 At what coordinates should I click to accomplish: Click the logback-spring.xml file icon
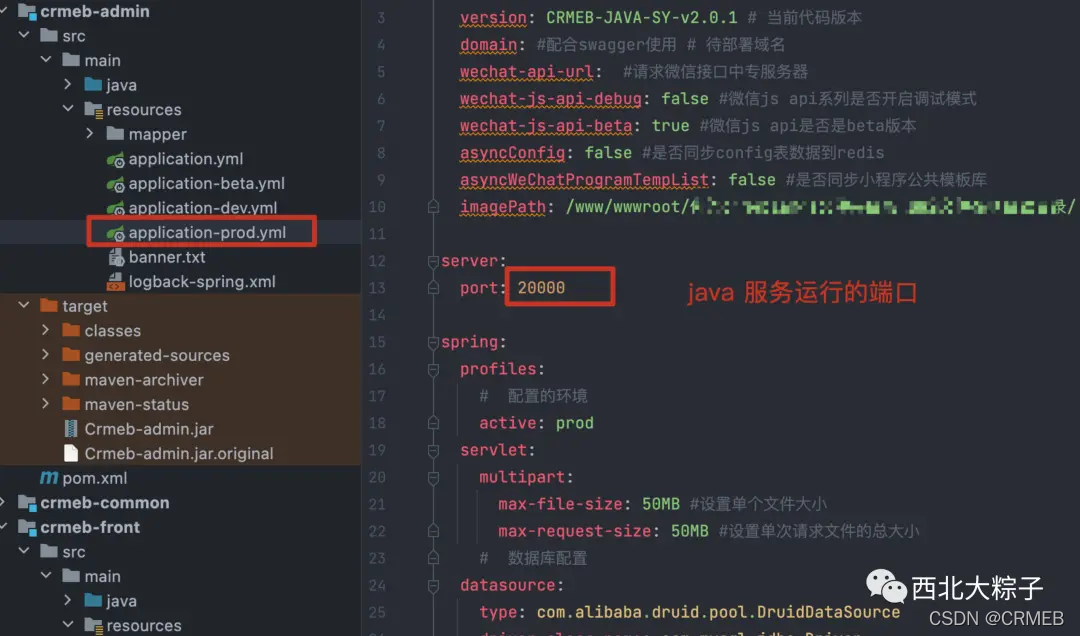click(x=115, y=282)
